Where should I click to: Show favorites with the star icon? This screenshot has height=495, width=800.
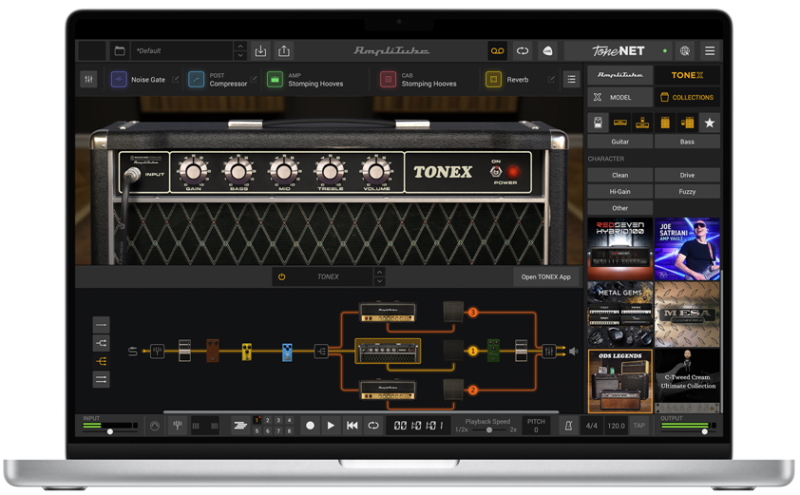(x=709, y=123)
